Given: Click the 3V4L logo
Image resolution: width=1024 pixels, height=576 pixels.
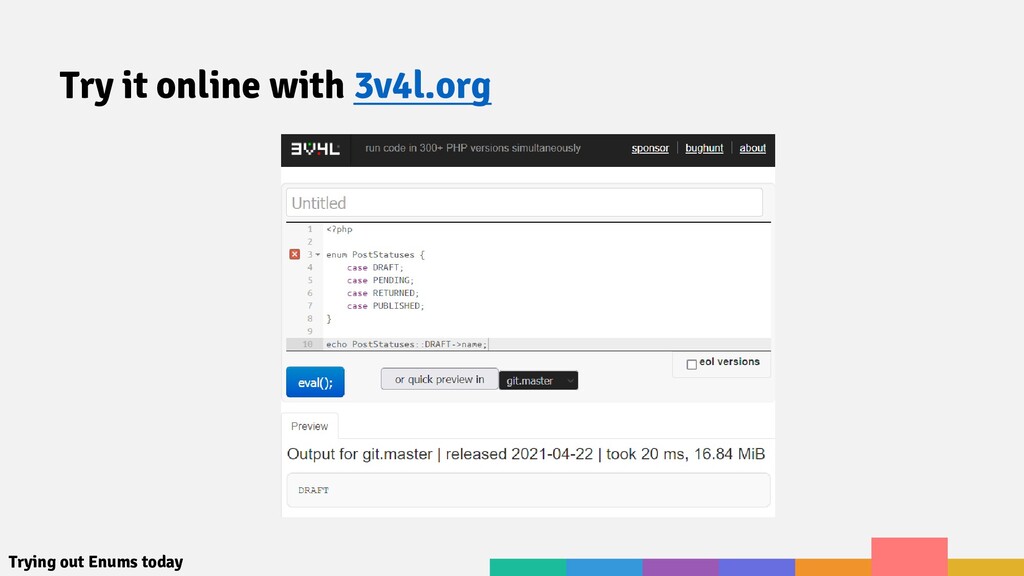Looking at the screenshot, I should [x=315, y=149].
